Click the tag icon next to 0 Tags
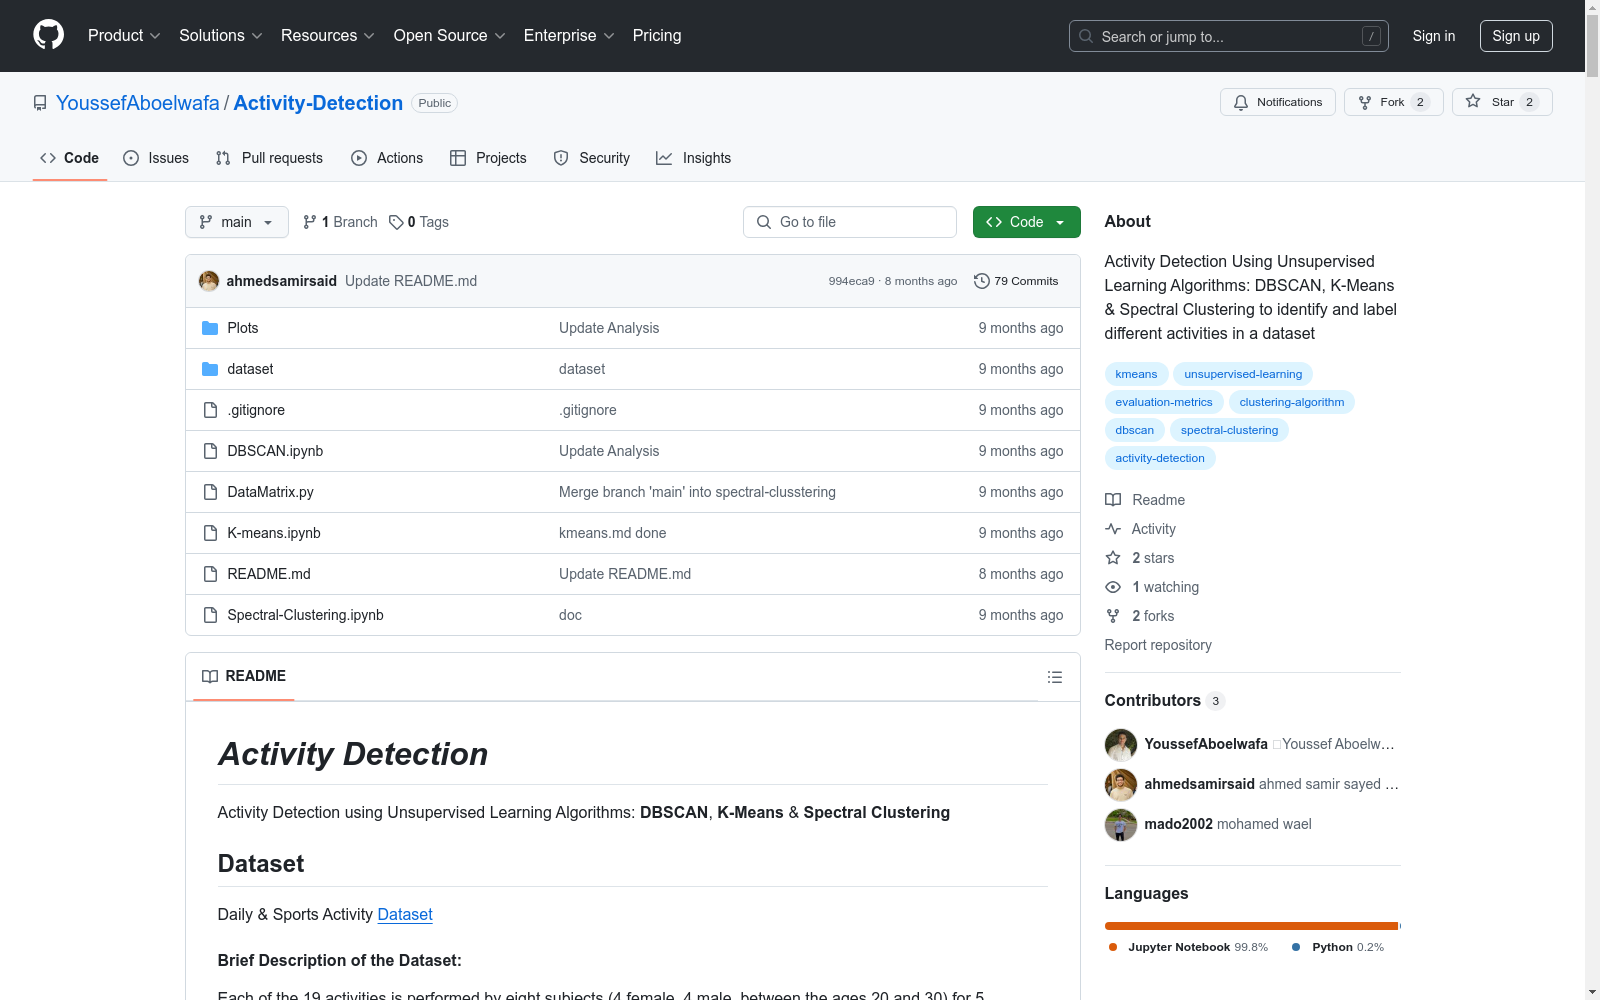 click(x=396, y=222)
